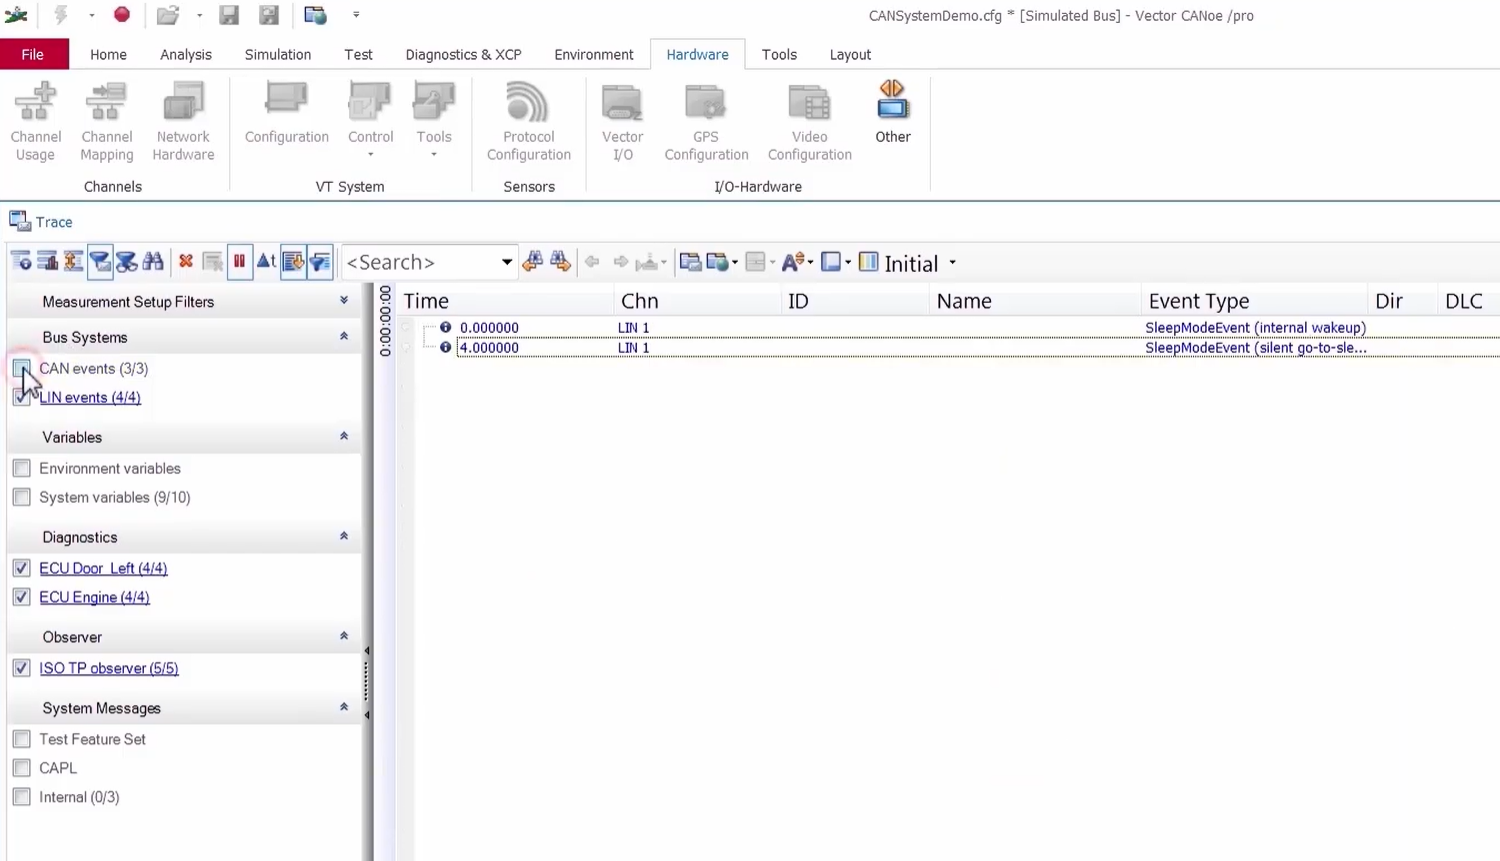Image resolution: width=1500 pixels, height=861 pixels.
Task: Click the Event Type column header
Action: pos(1254,301)
